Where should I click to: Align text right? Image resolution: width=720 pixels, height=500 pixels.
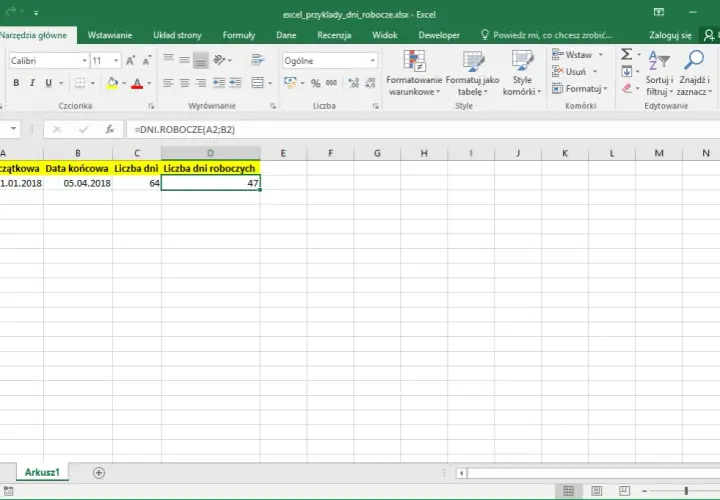[x=201, y=83]
